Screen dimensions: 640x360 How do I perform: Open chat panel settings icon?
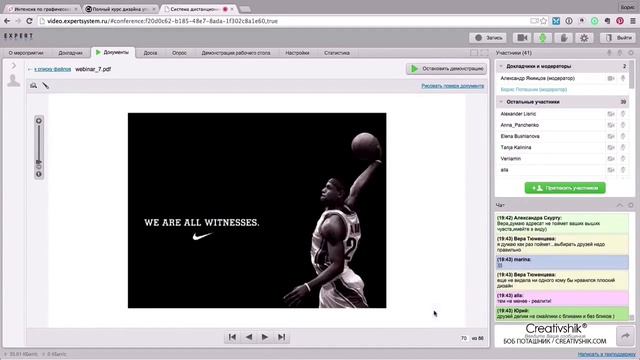[631, 205]
